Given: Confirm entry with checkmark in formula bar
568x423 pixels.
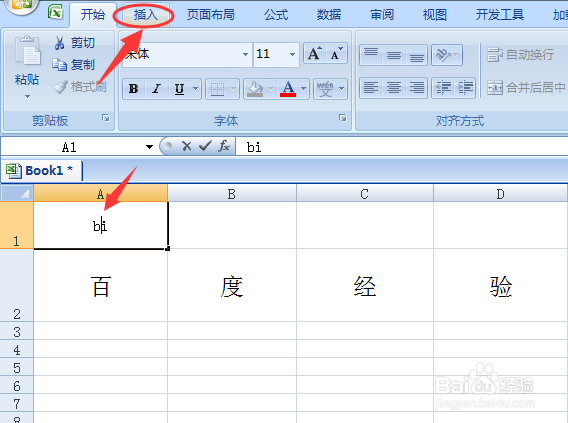Looking at the screenshot, I should (205, 146).
